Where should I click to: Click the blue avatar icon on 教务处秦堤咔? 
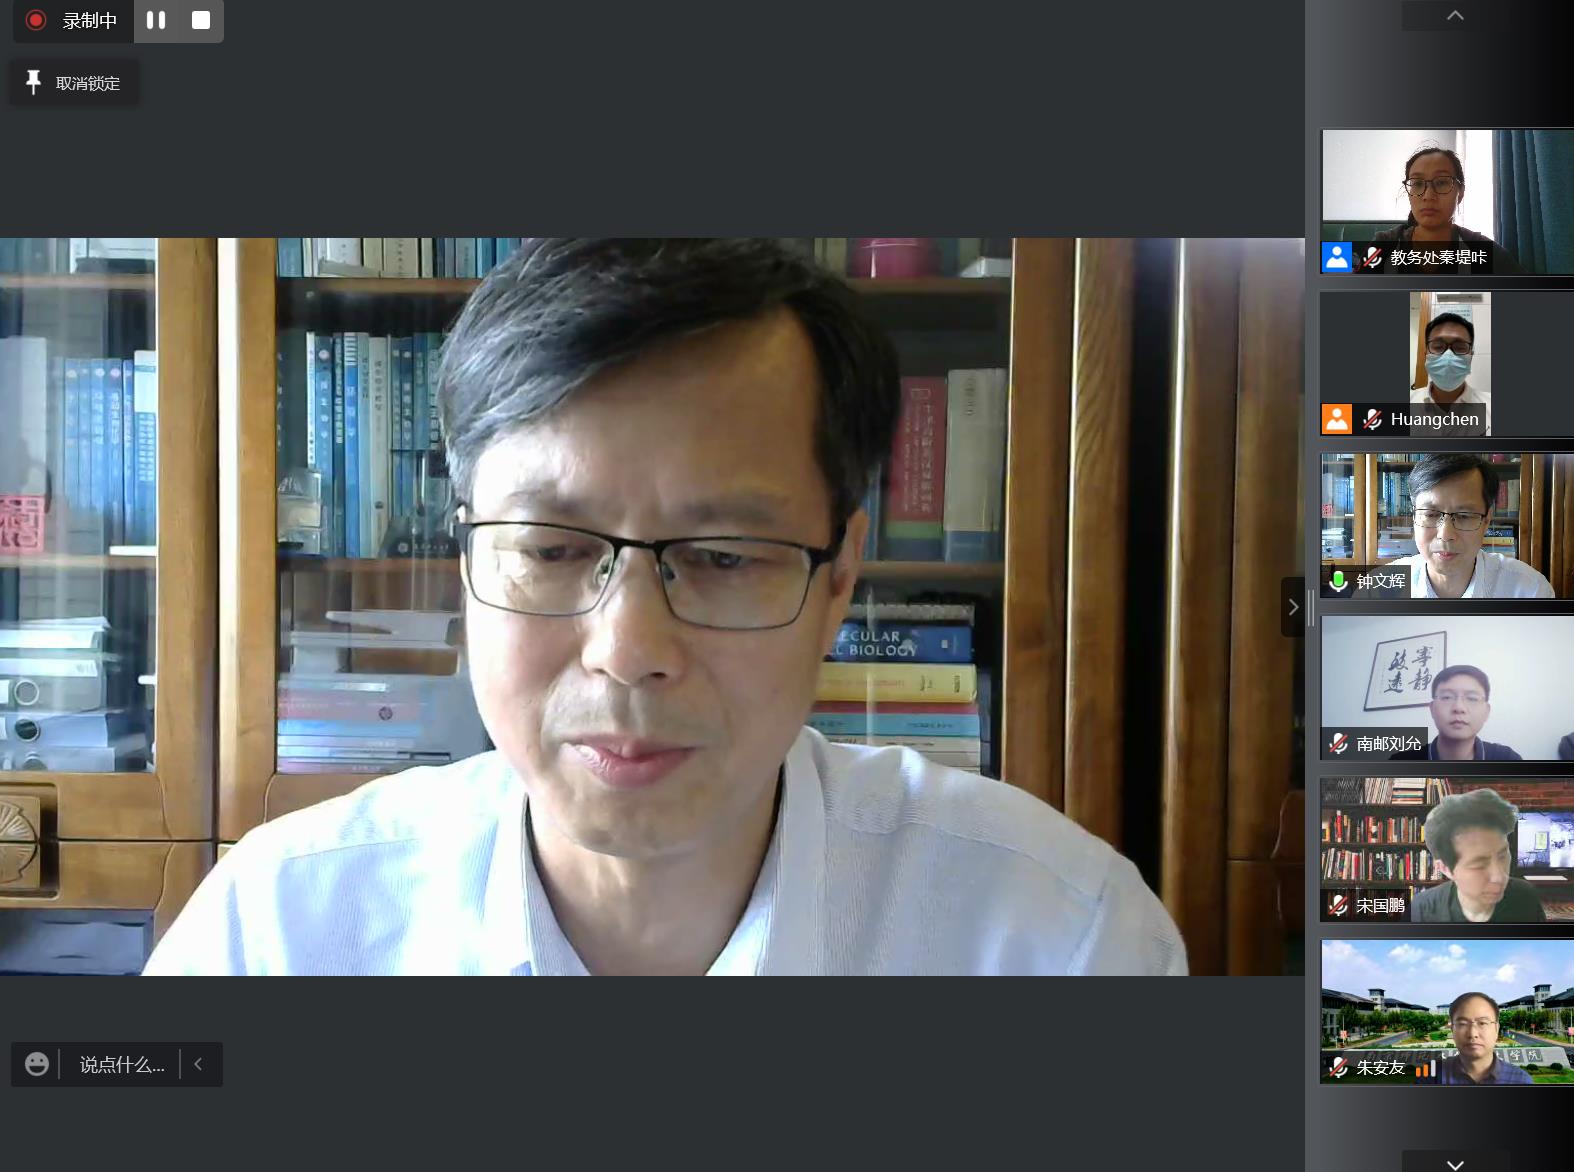pyautogui.click(x=1337, y=257)
